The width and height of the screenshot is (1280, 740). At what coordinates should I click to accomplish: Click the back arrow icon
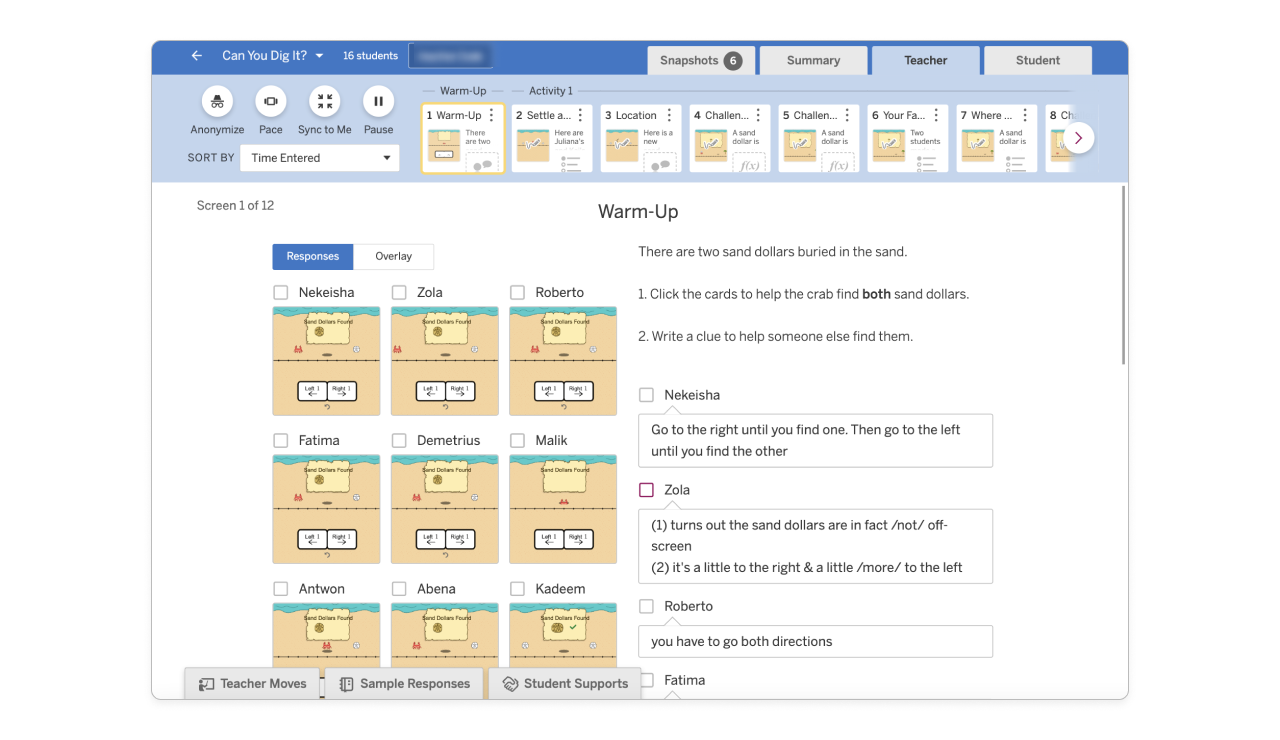click(x=197, y=56)
